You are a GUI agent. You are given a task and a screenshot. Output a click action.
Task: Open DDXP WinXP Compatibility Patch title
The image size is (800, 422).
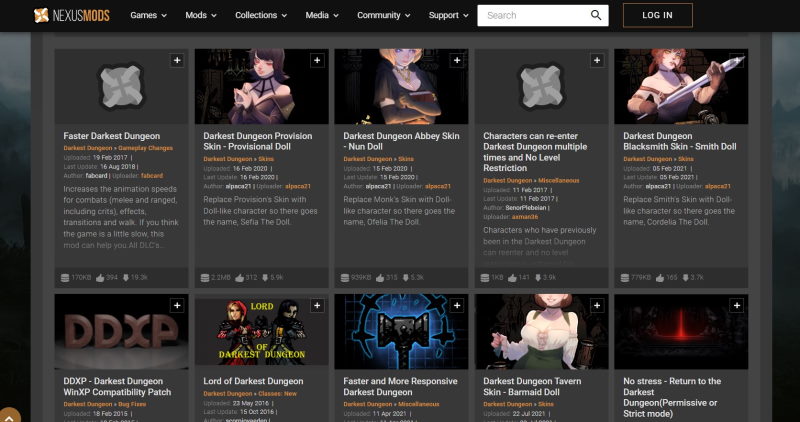(x=117, y=387)
